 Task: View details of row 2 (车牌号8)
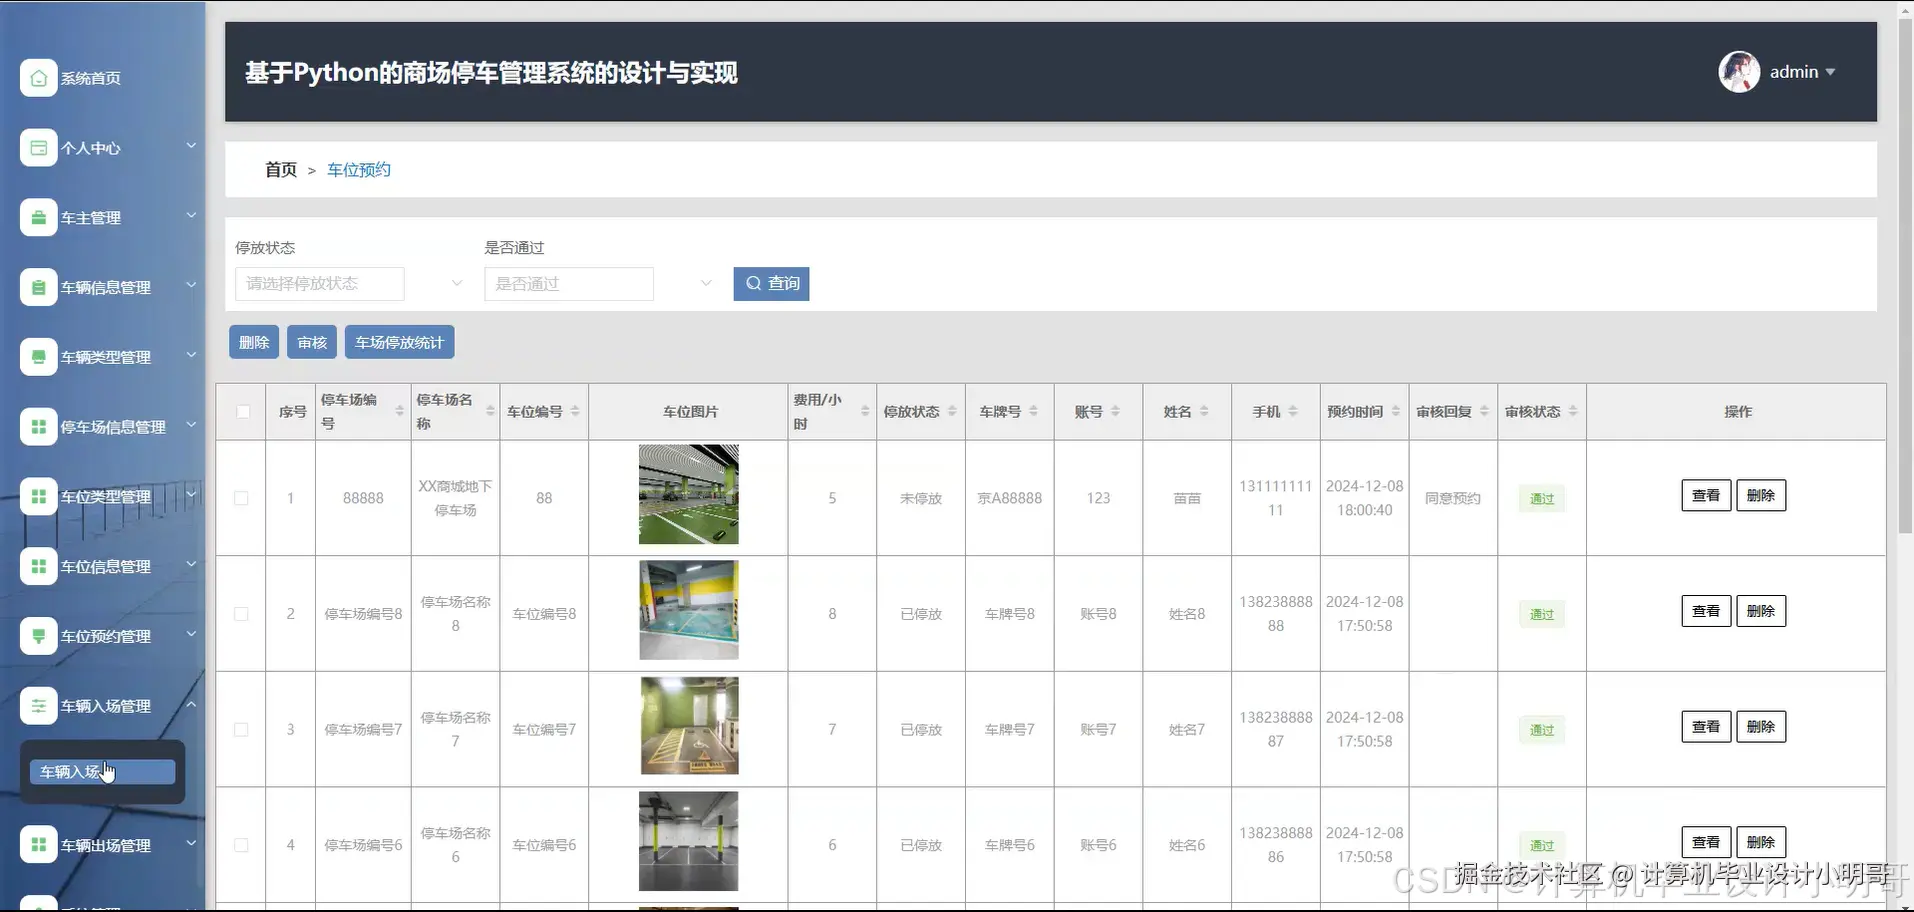[1706, 611]
